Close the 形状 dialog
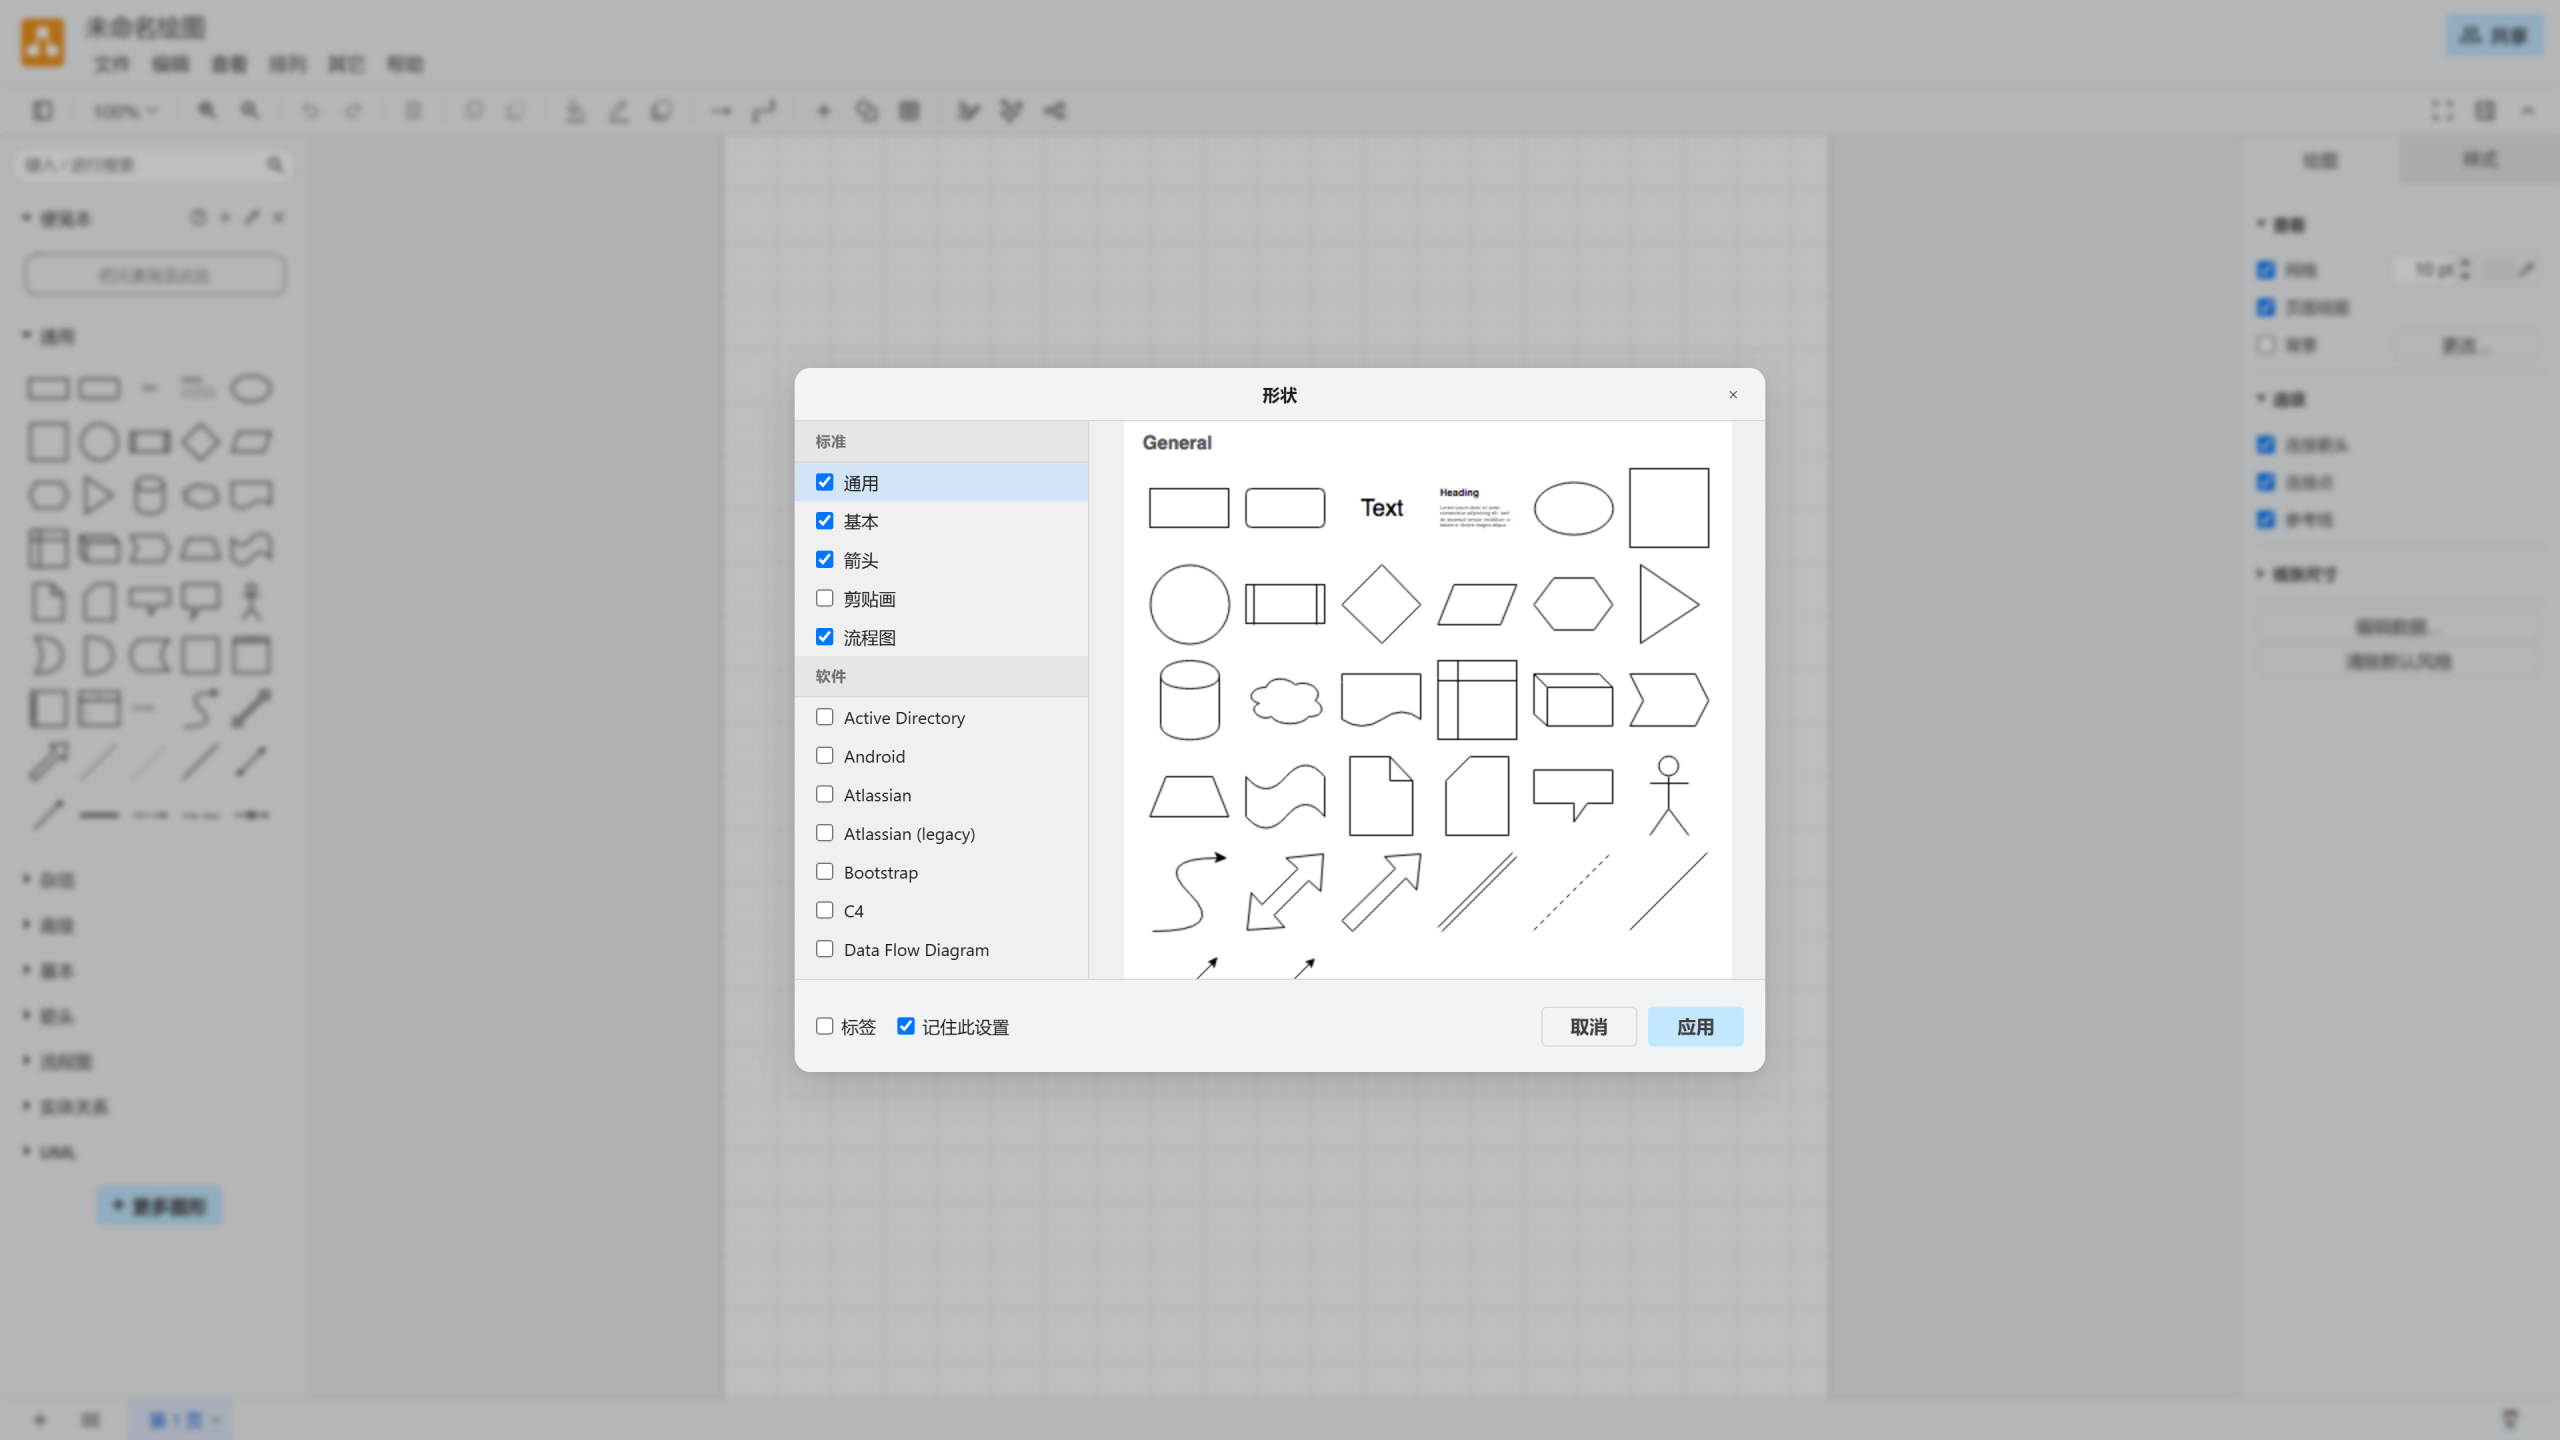The image size is (2560, 1440). [1733, 395]
